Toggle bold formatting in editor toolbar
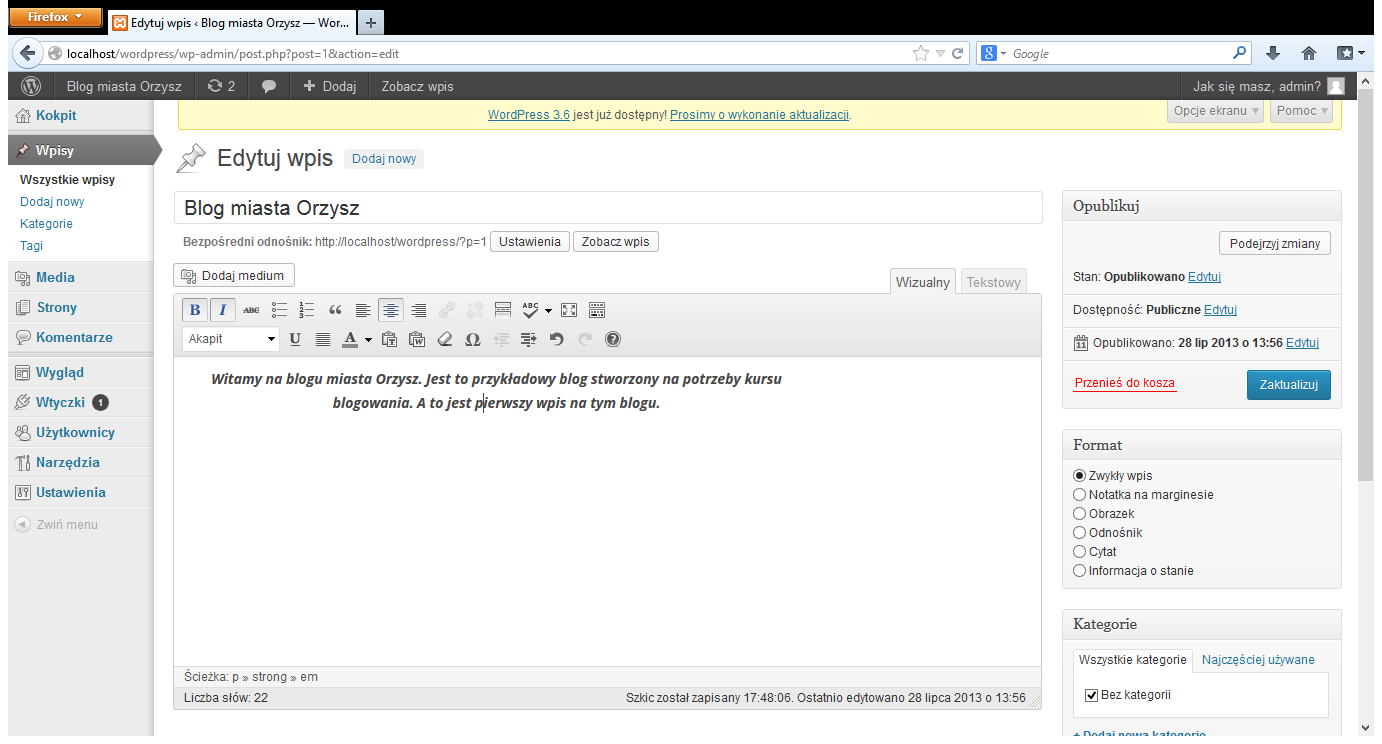Viewport: 1382px width, 744px height. pyautogui.click(x=195, y=310)
